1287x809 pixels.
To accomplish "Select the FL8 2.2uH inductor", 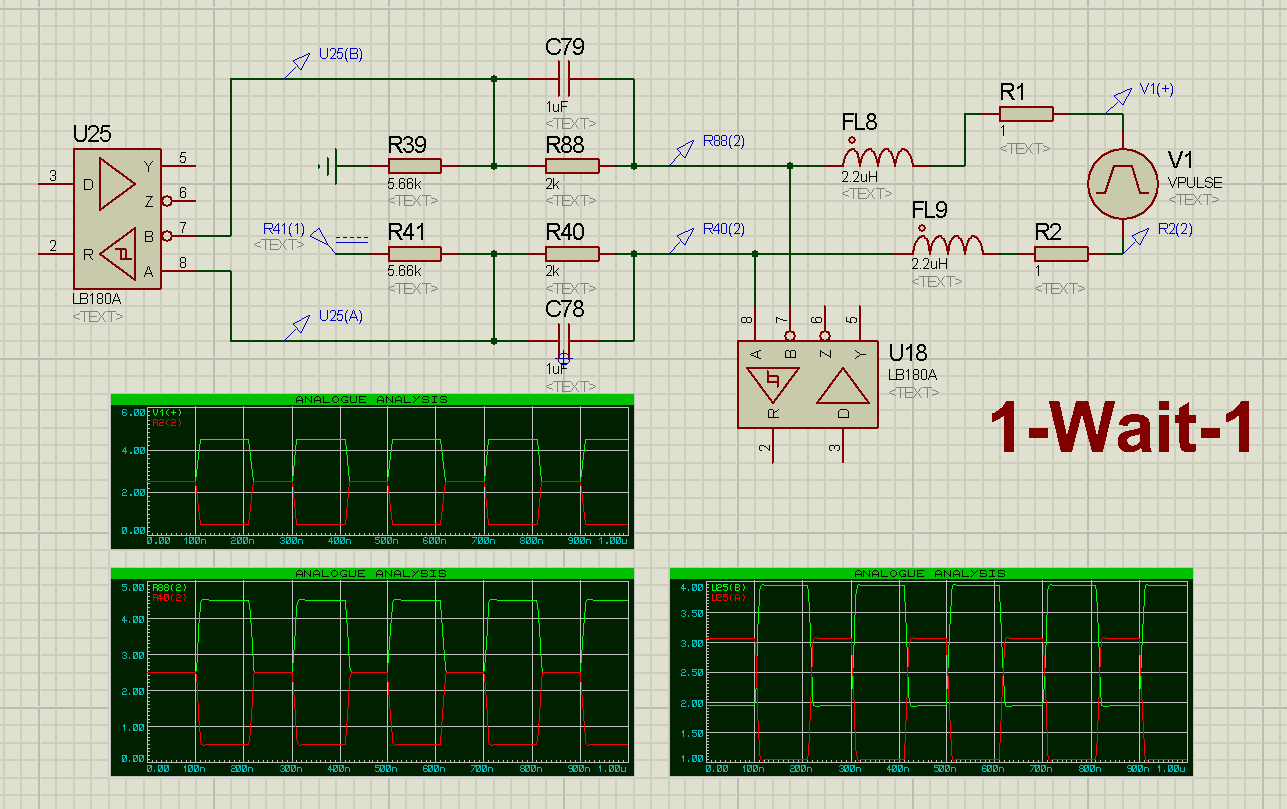I will coord(877,158).
